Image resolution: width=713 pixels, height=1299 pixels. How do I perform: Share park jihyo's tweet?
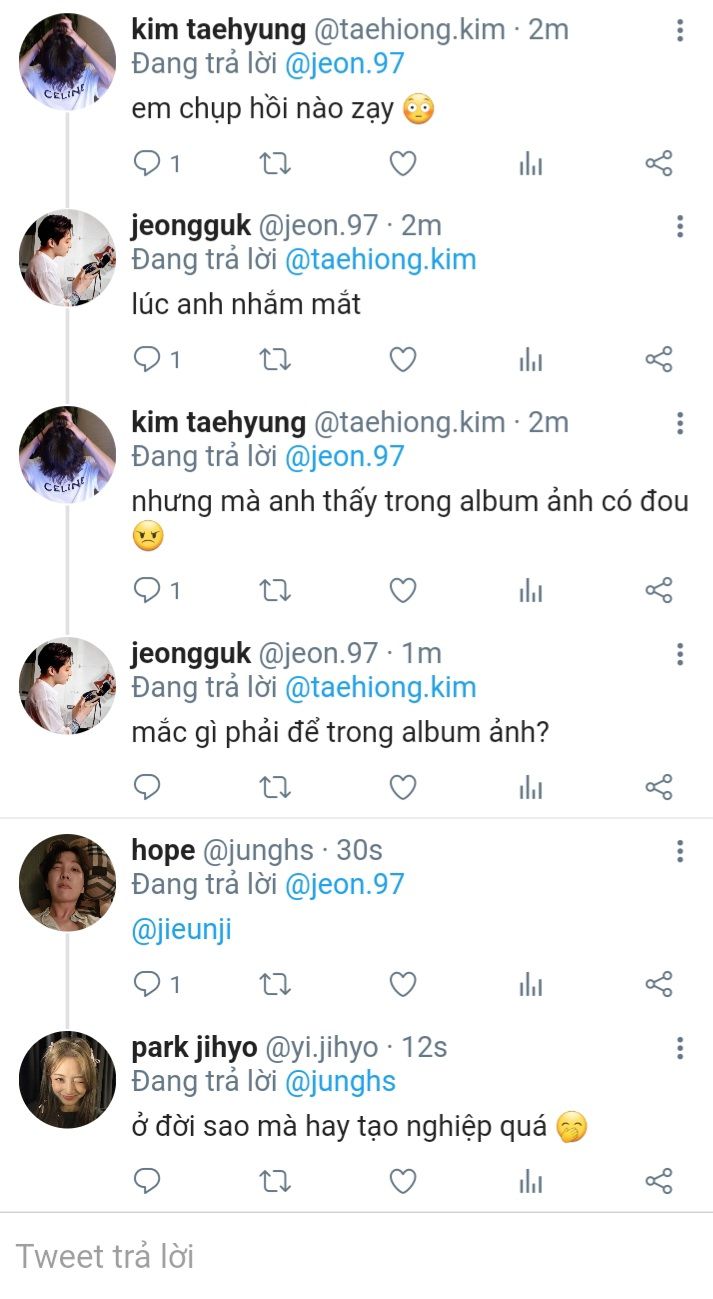pos(658,1181)
